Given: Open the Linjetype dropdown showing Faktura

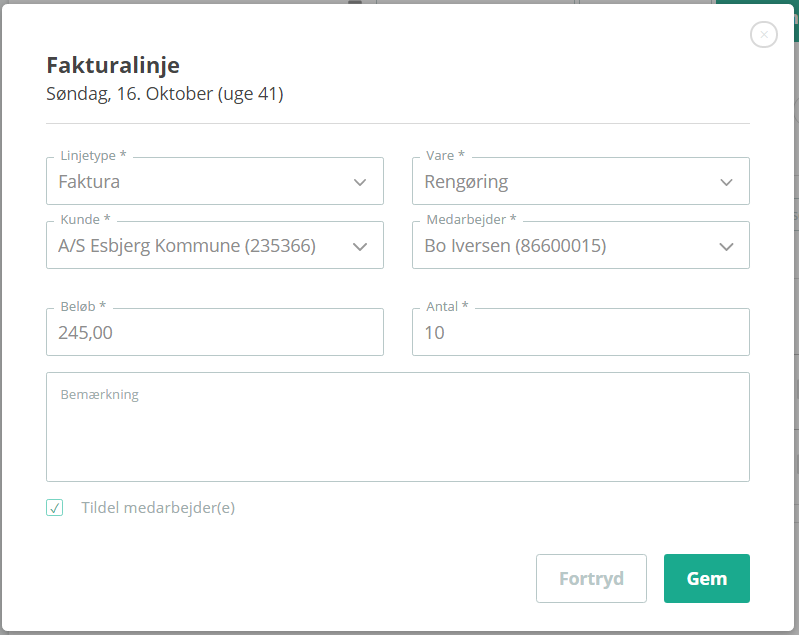Looking at the screenshot, I should tap(215, 181).
